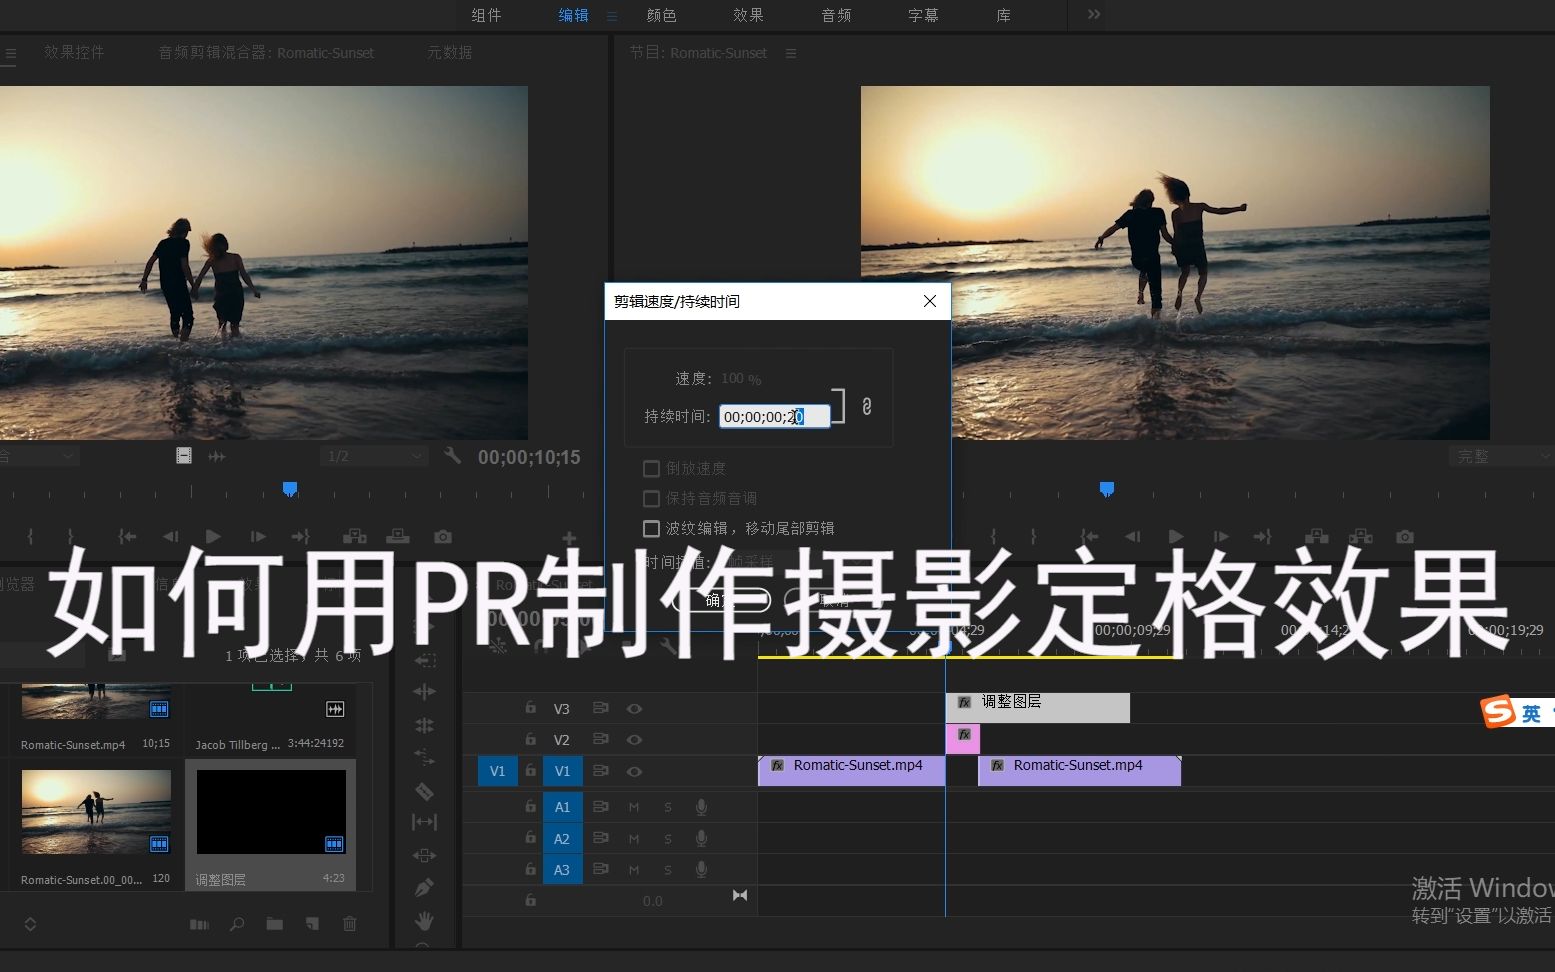Select the Razor tool in the tools panel
This screenshot has width=1555, height=972.
424,791
